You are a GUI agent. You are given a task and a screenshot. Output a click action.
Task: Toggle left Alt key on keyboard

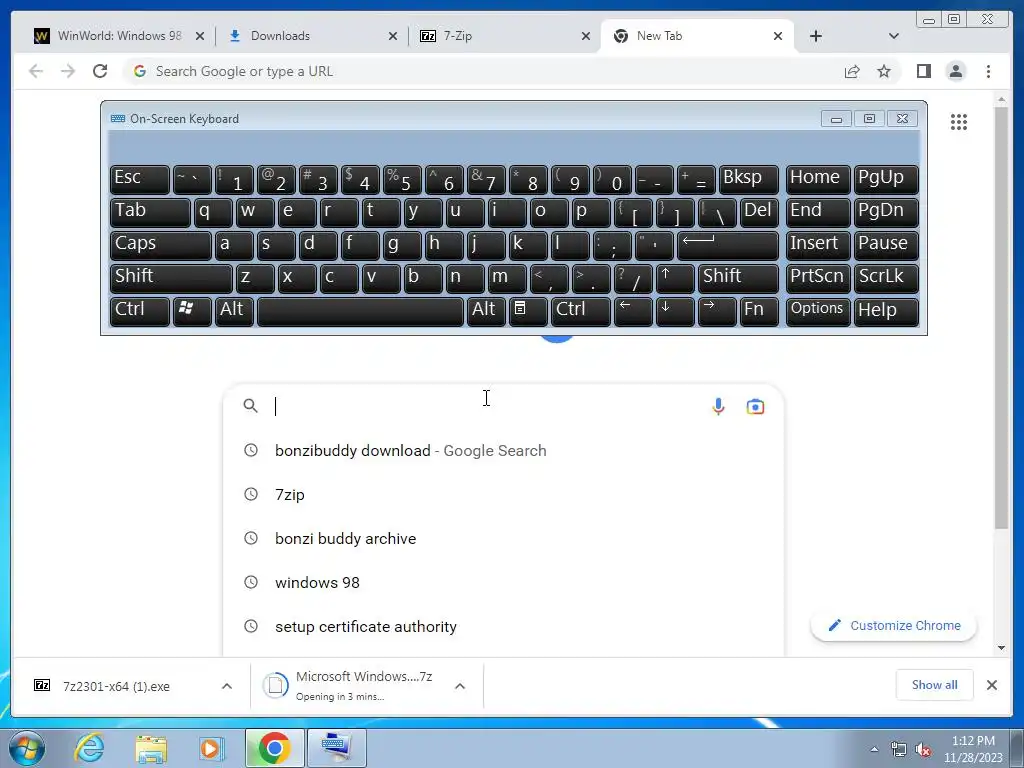point(234,312)
